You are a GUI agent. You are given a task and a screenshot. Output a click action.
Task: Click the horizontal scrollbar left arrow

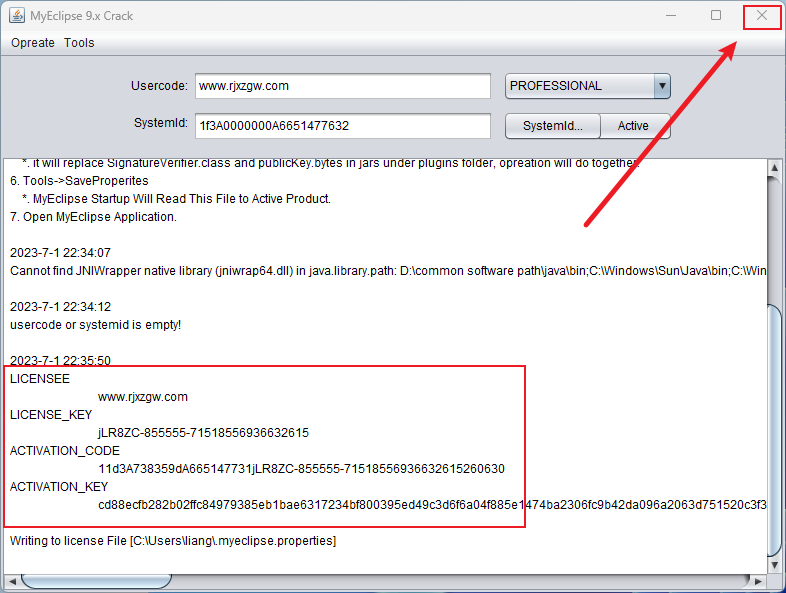click(x=13, y=581)
